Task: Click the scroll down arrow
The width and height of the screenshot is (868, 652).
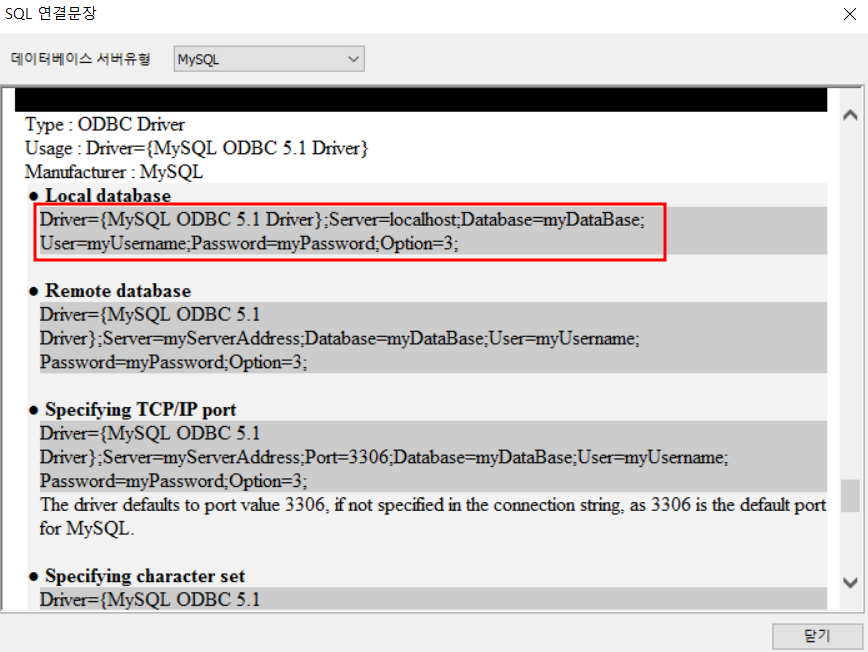Action: (850, 582)
